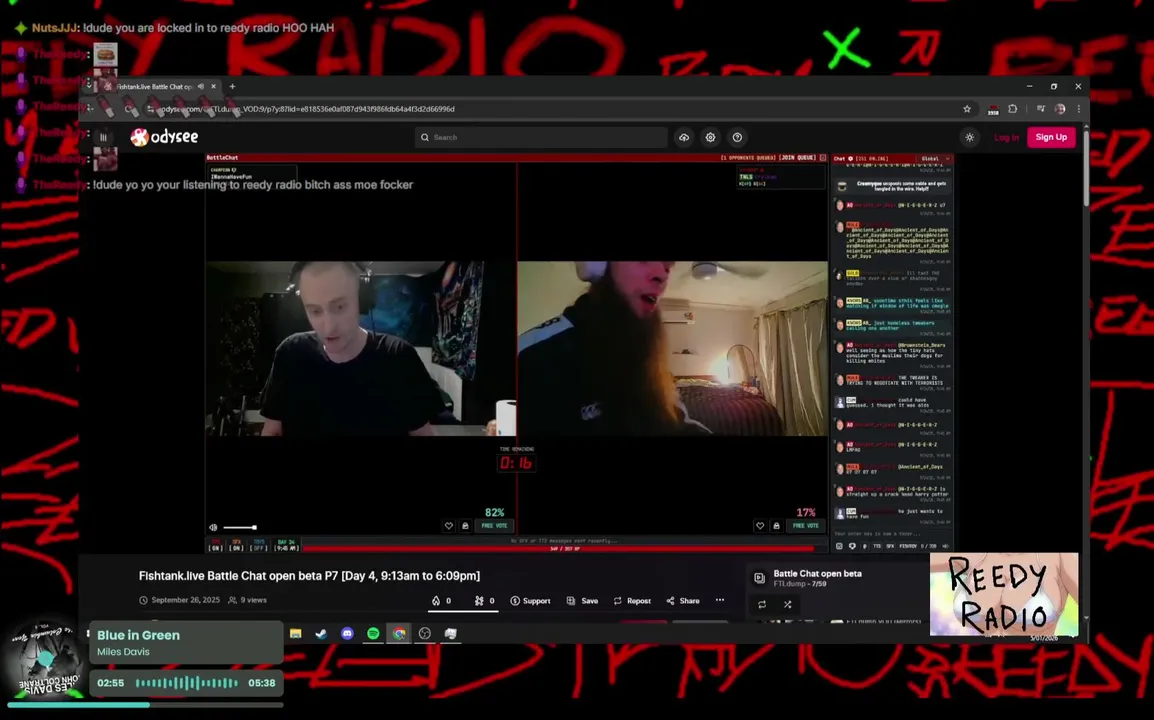Screen dimensions: 1154x720
Task: Click the left player's FREE VOTE button
Action: pos(494,526)
